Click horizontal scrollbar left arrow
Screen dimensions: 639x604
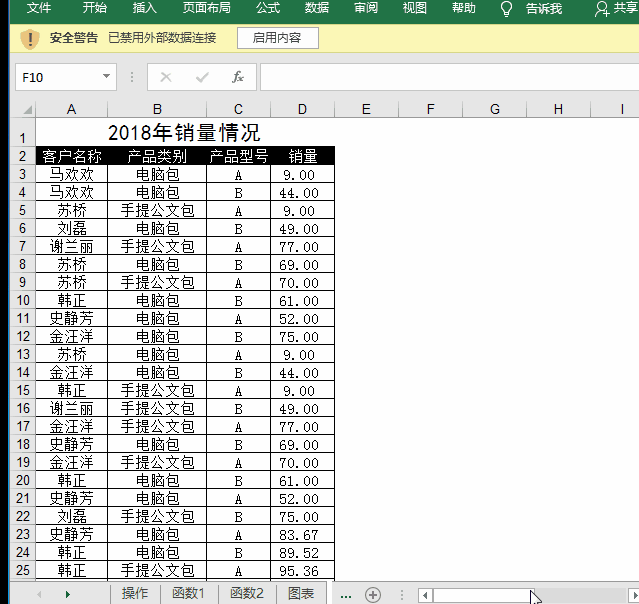click(x=425, y=595)
